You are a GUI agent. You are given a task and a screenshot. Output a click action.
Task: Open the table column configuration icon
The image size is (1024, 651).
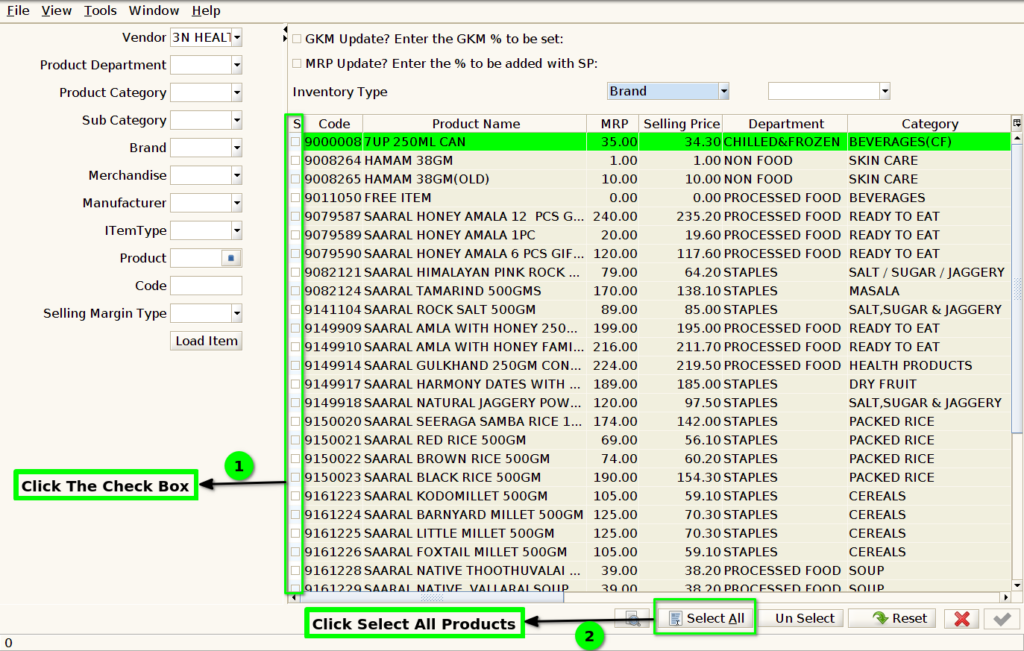tap(1017, 123)
